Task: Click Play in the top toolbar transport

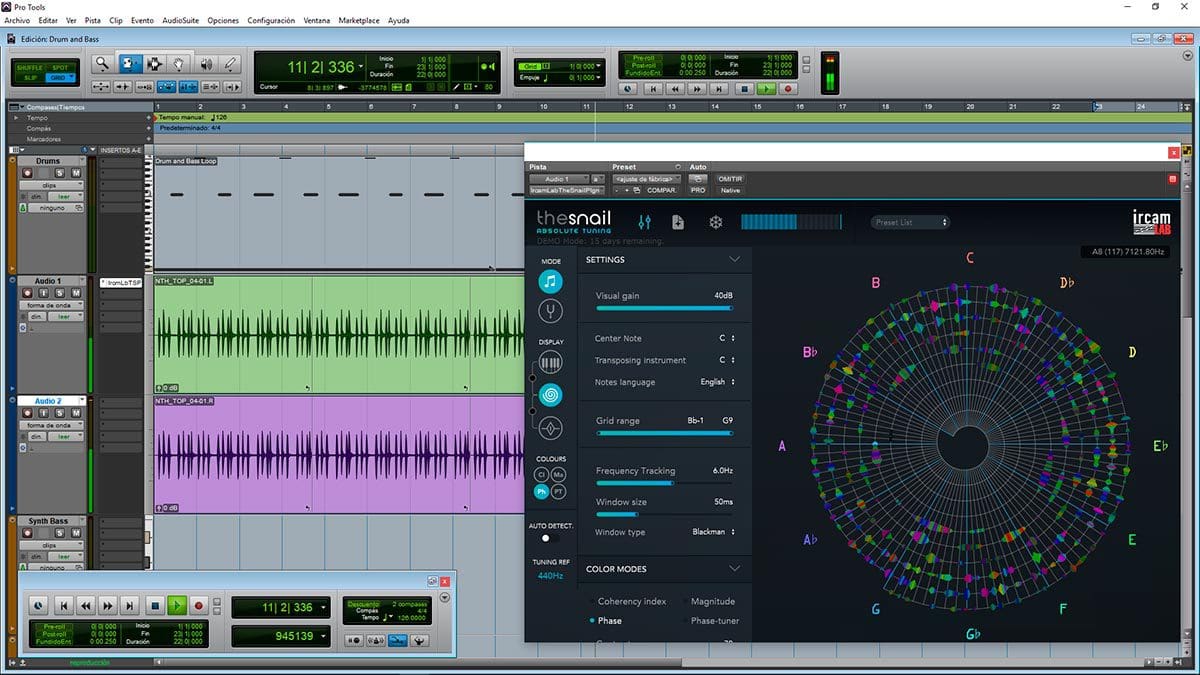Action: pos(766,88)
